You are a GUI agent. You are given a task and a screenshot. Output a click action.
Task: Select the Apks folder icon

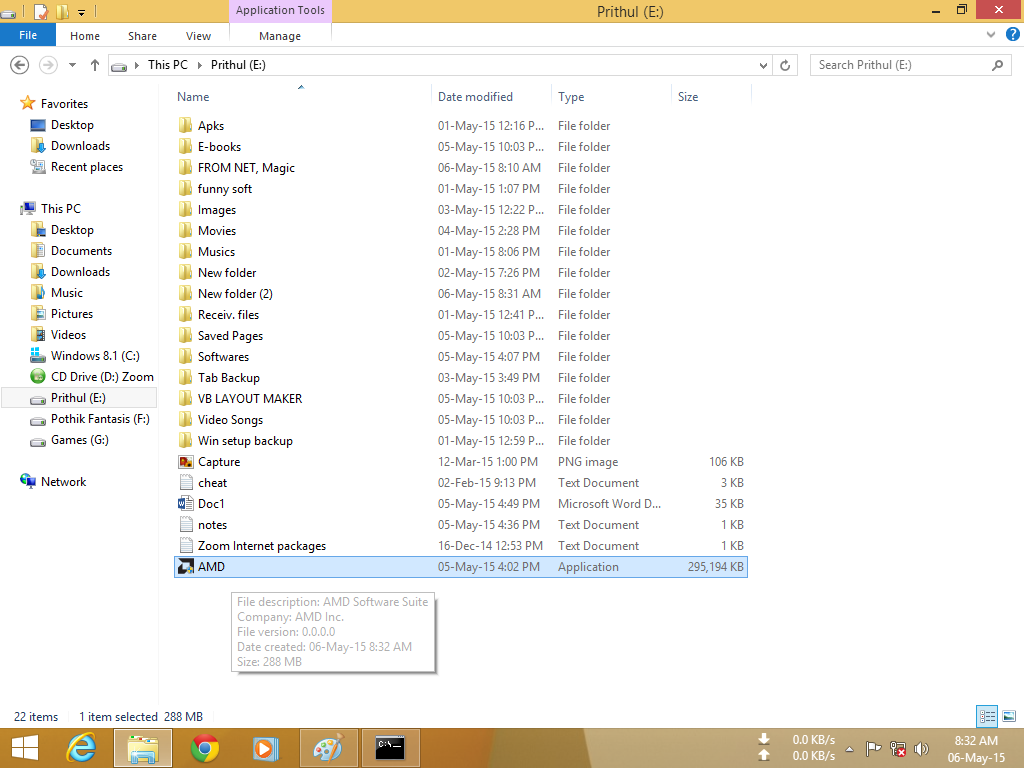[x=185, y=125]
